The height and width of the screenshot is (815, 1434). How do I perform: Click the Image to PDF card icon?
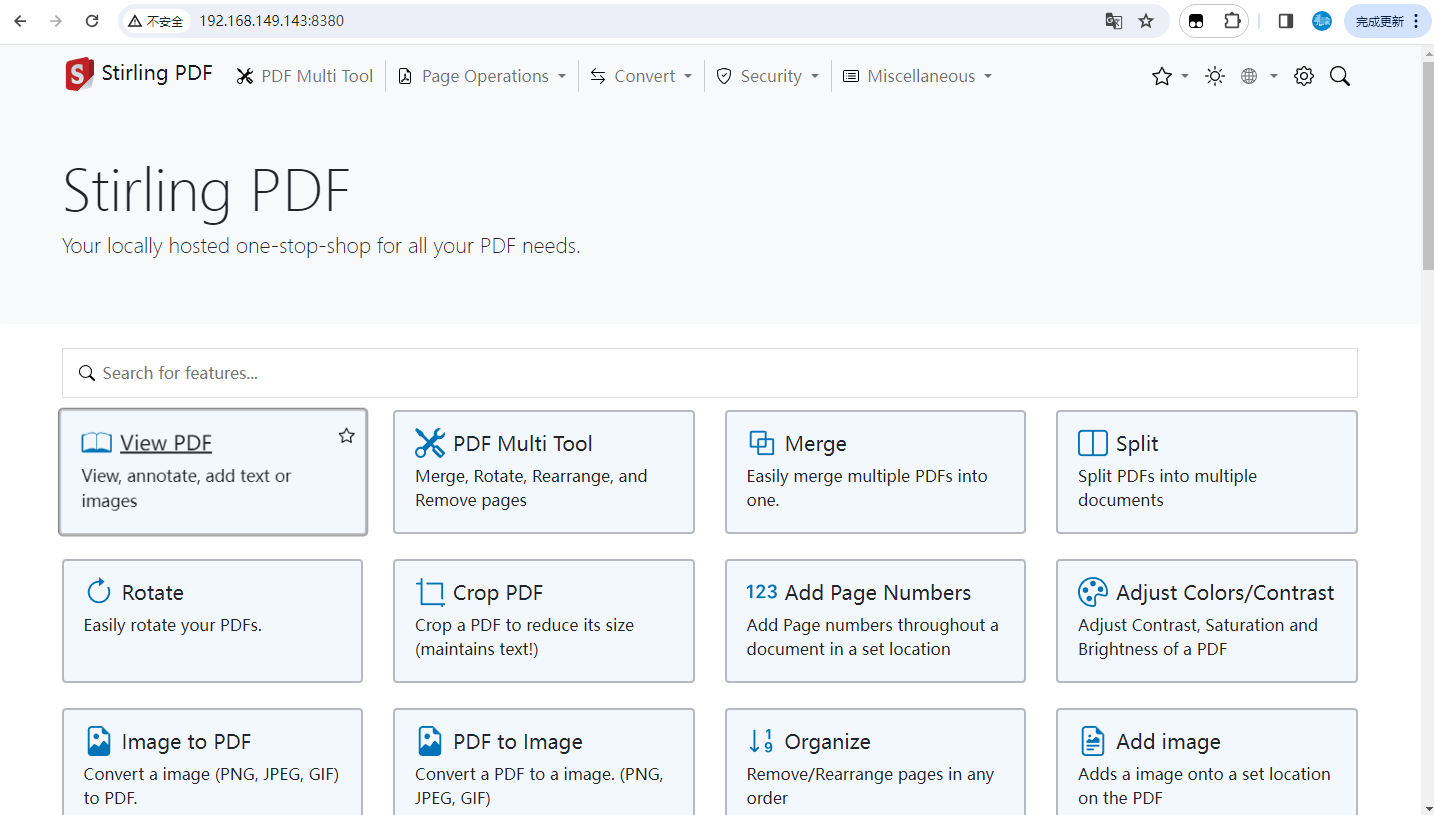98,741
